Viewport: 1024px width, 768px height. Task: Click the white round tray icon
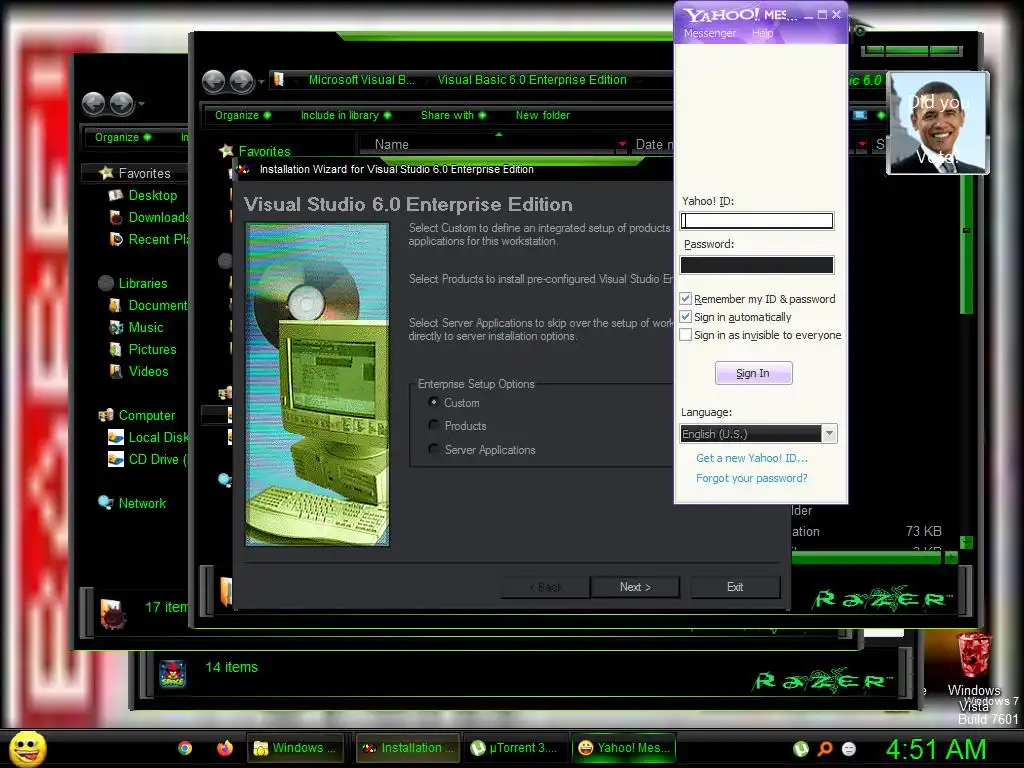(848, 749)
